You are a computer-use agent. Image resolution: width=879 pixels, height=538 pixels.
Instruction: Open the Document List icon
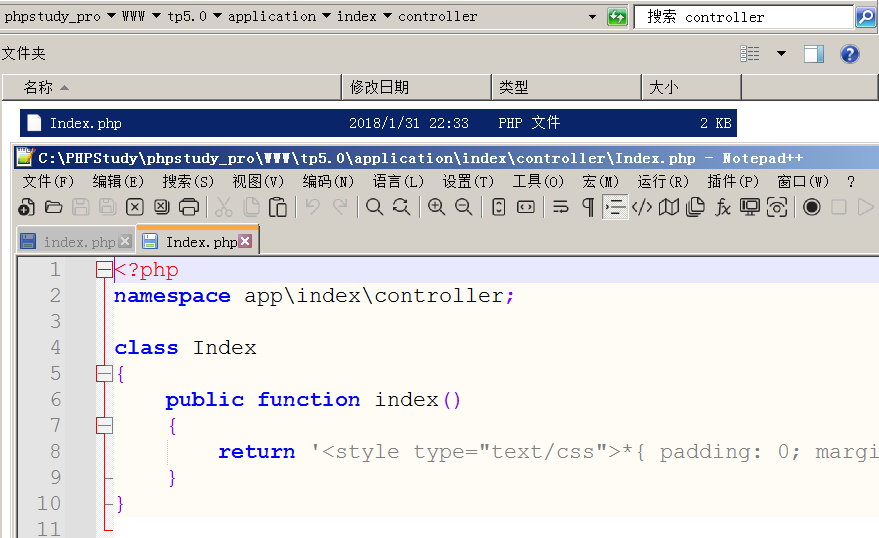coord(696,207)
